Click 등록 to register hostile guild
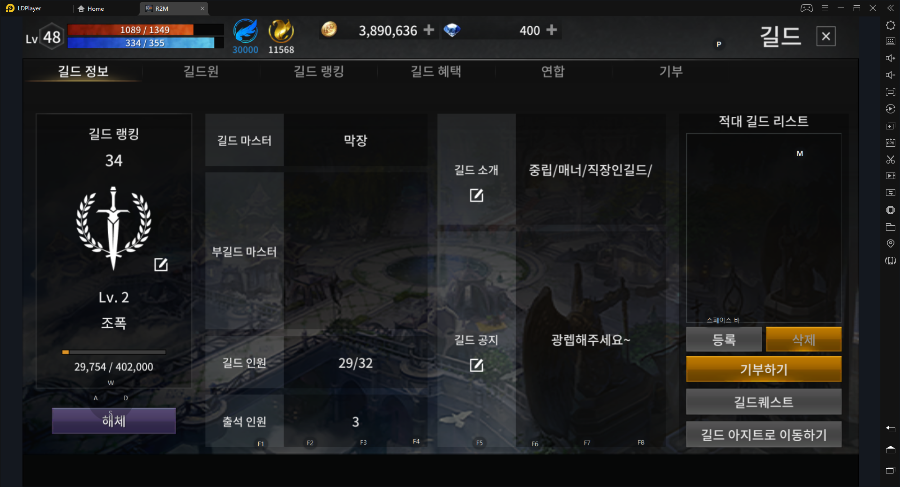Image resolution: width=900 pixels, height=487 pixels. pyautogui.click(x=724, y=339)
